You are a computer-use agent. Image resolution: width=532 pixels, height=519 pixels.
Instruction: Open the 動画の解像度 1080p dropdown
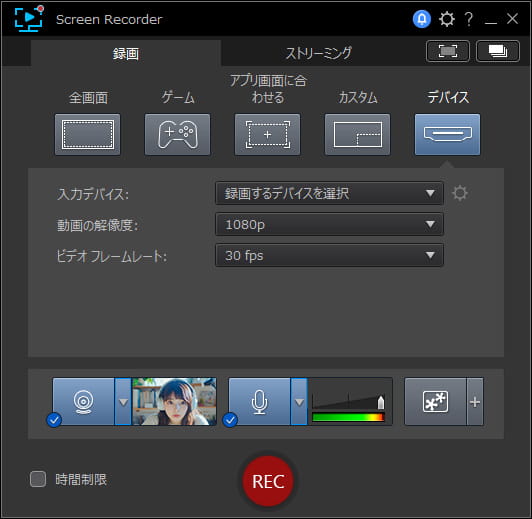pos(329,224)
